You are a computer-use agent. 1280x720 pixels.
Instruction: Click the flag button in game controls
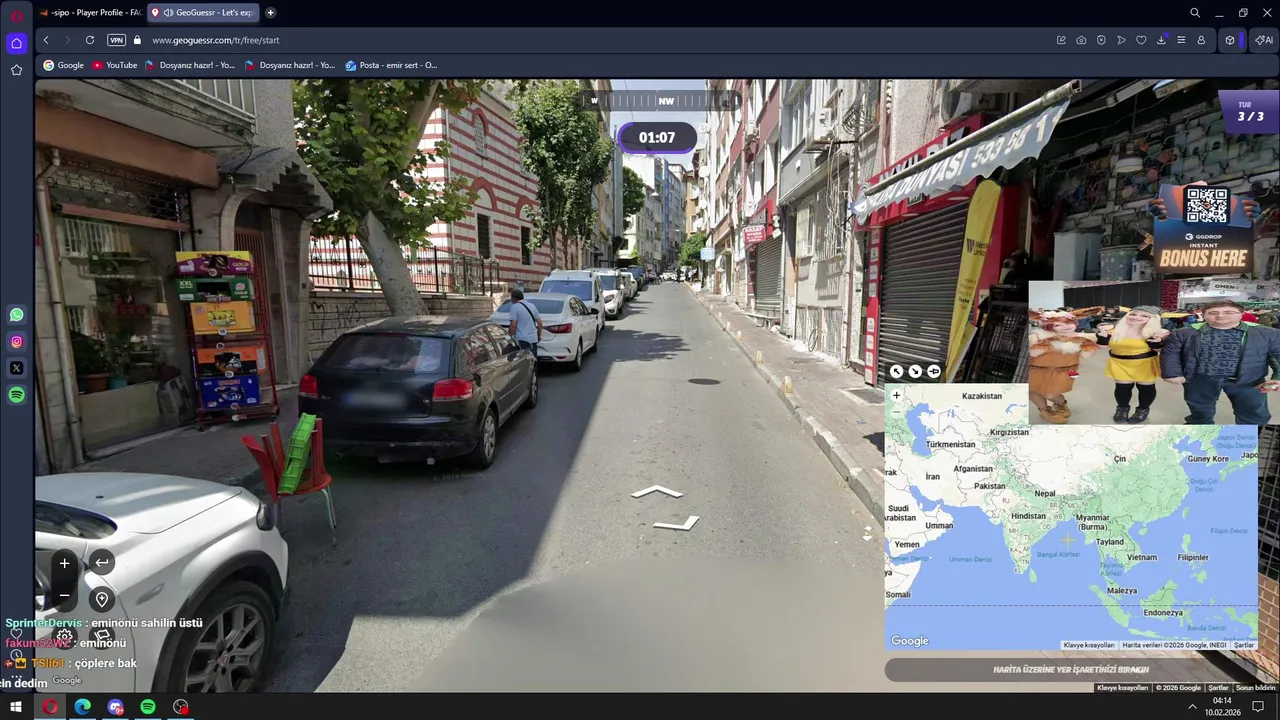point(101,636)
